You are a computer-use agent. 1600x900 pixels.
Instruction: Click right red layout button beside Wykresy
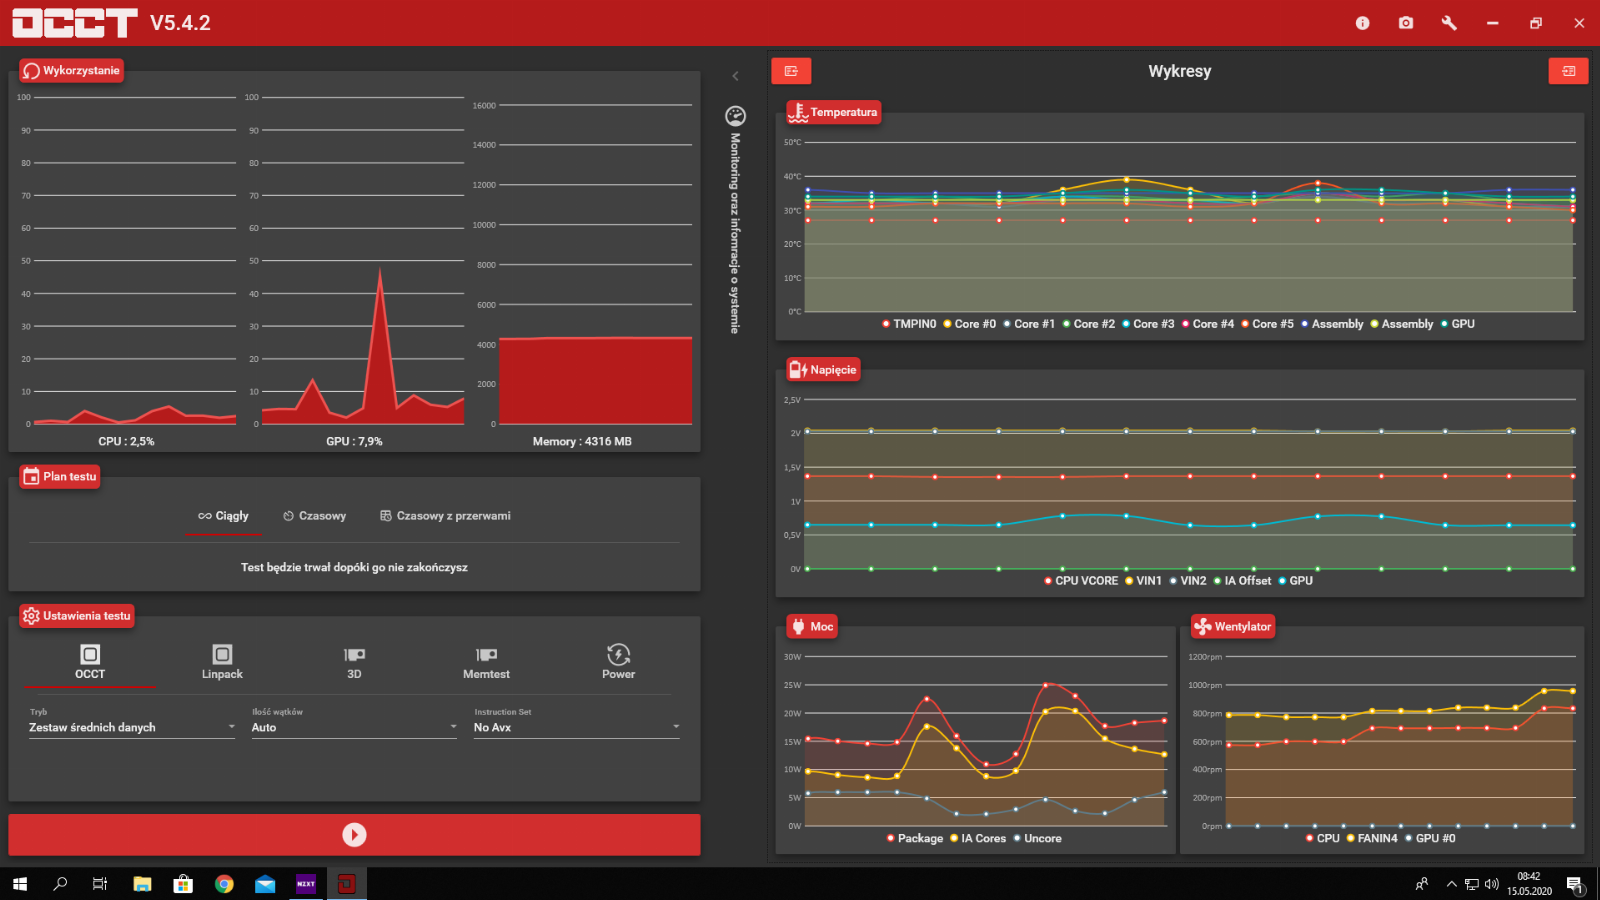[x=1568, y=71]
